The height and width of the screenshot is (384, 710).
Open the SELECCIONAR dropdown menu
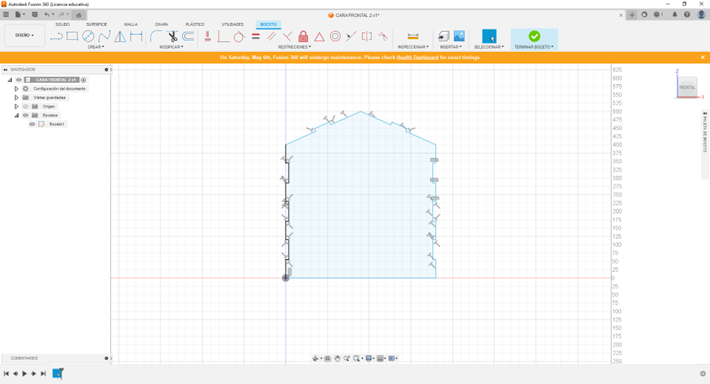tap(489, 47)
